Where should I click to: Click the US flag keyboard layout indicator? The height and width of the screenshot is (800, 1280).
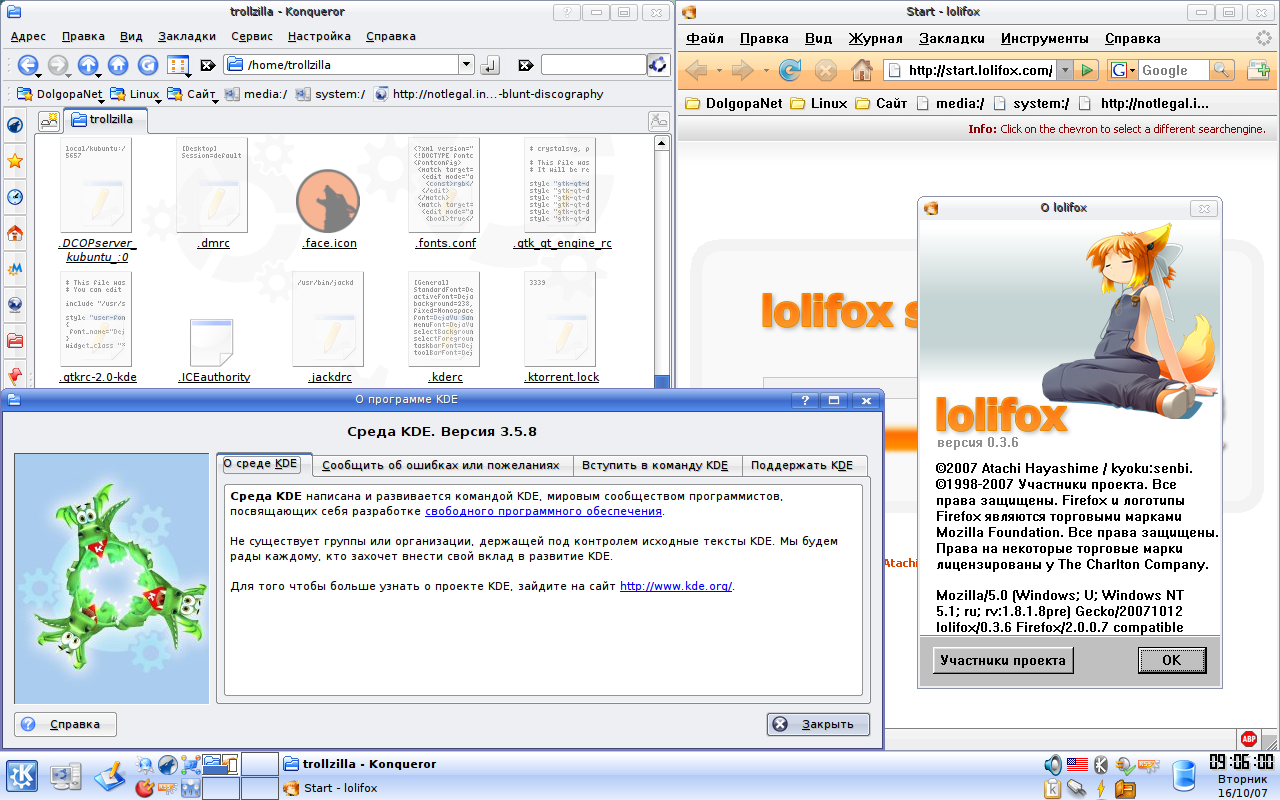click(x=1077, y=765)
